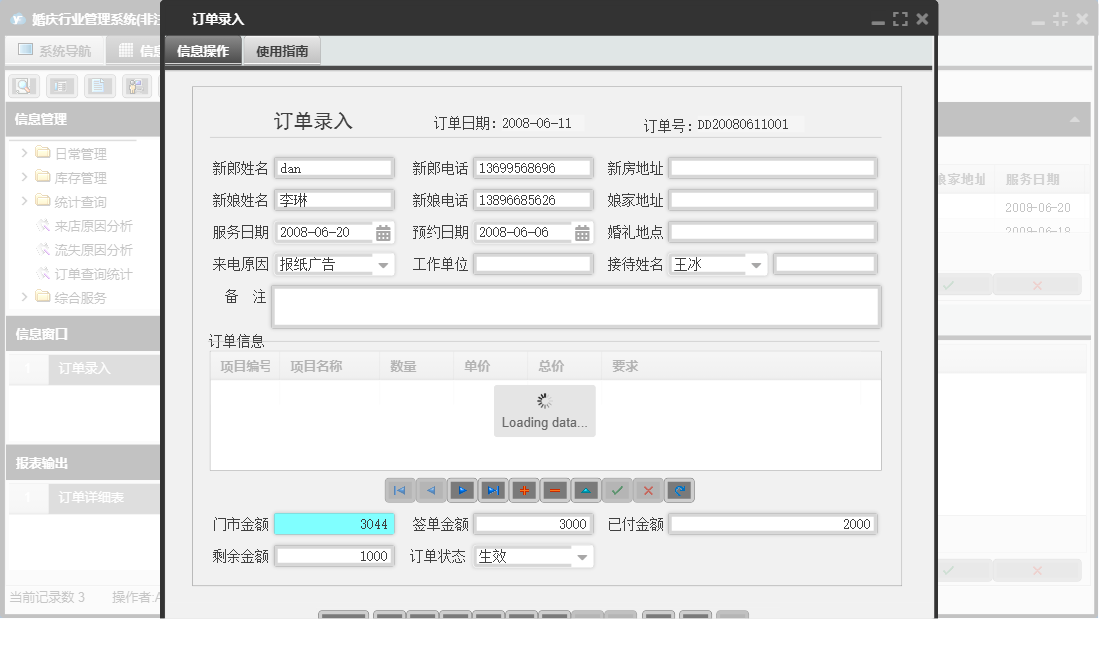Click the add (+) record icon
Screen dimensions: 1099x655
(526, 490)
